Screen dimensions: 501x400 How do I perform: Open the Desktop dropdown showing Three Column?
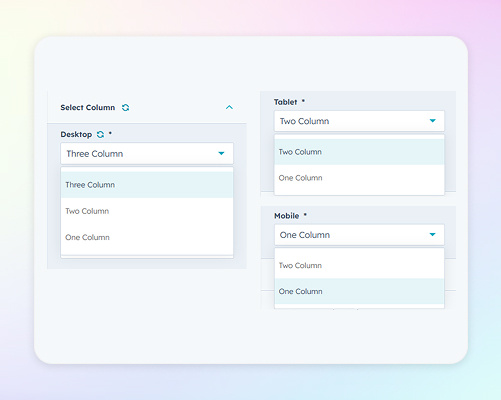point(147,154)
